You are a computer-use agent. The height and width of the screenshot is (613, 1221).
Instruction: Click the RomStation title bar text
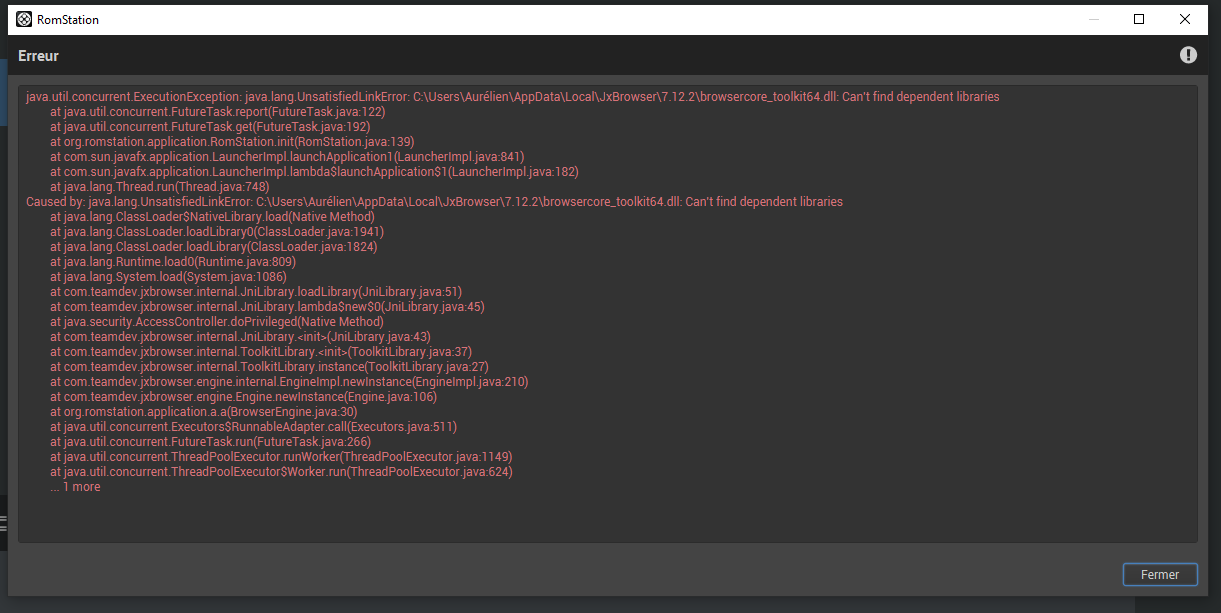[68, 20]
